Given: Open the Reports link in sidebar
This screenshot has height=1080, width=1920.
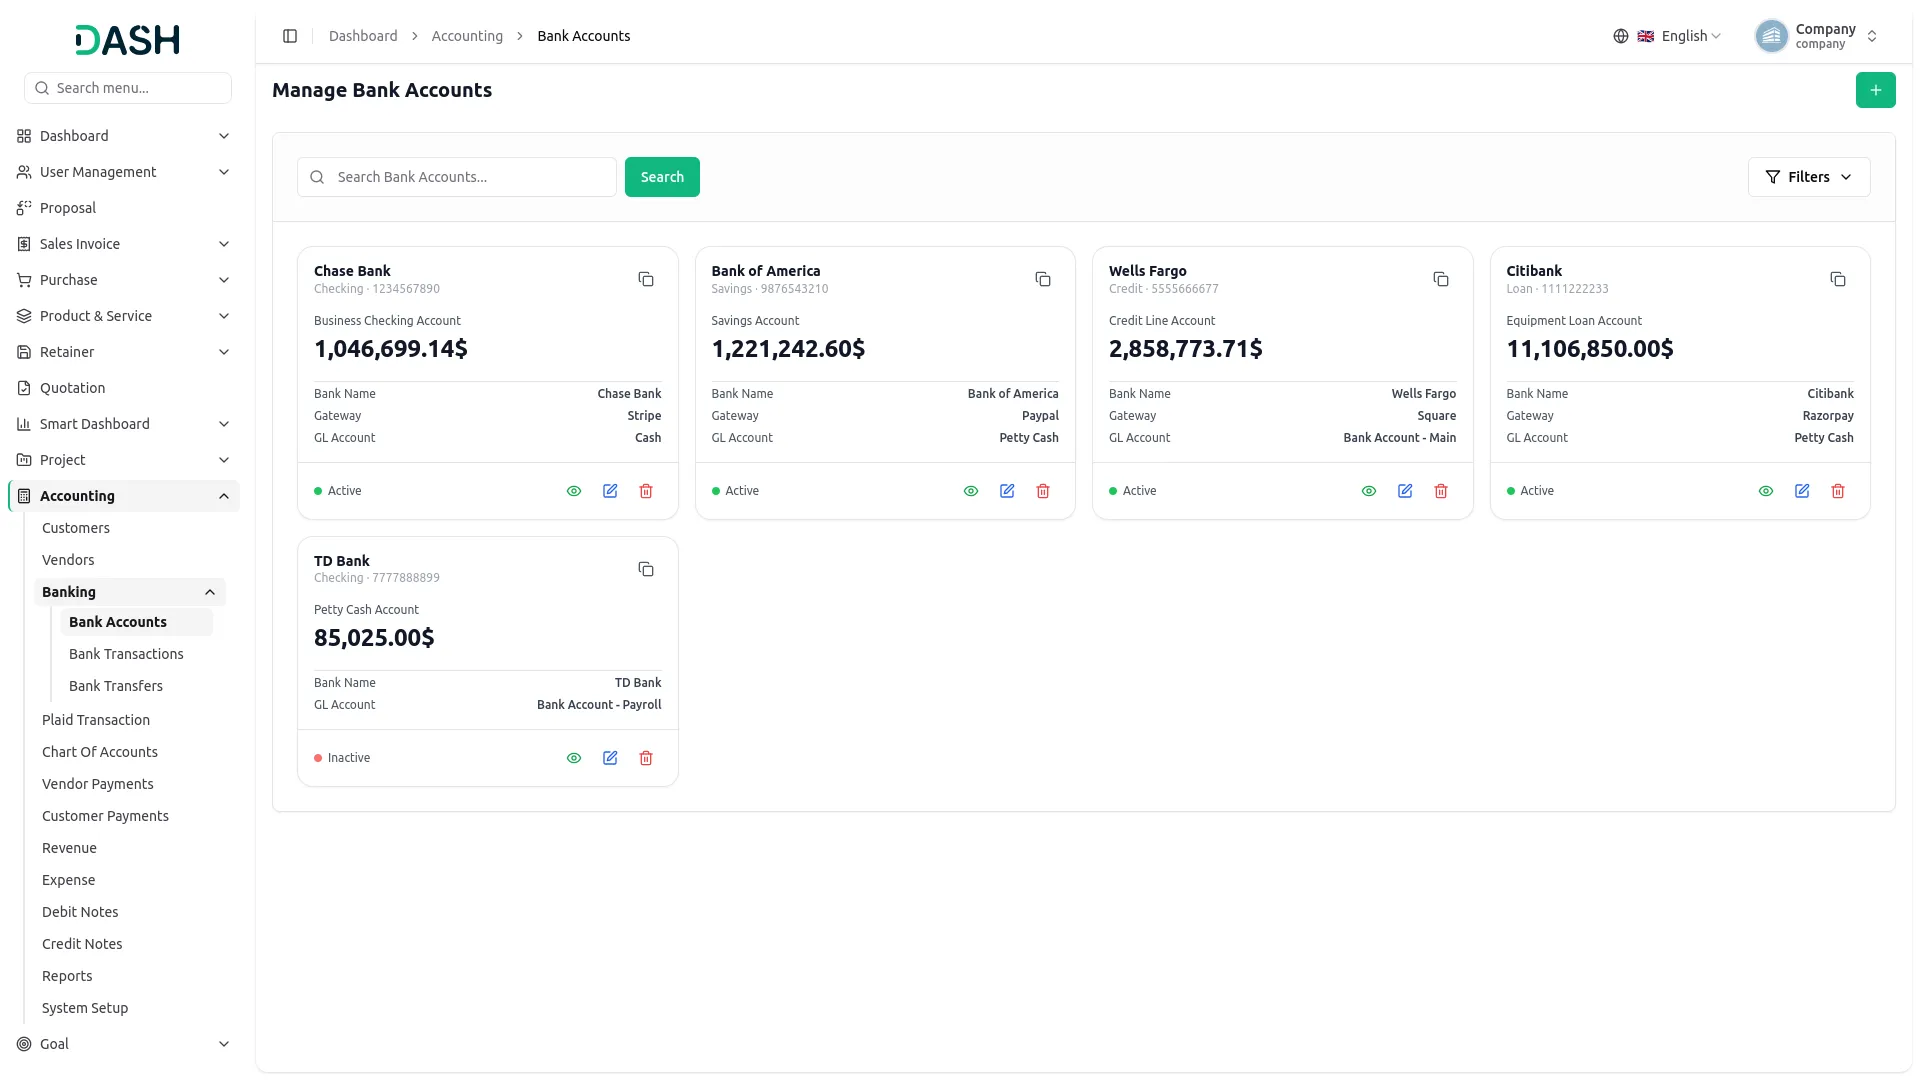Looking at the screenshot, I should (x=67, y=976).
